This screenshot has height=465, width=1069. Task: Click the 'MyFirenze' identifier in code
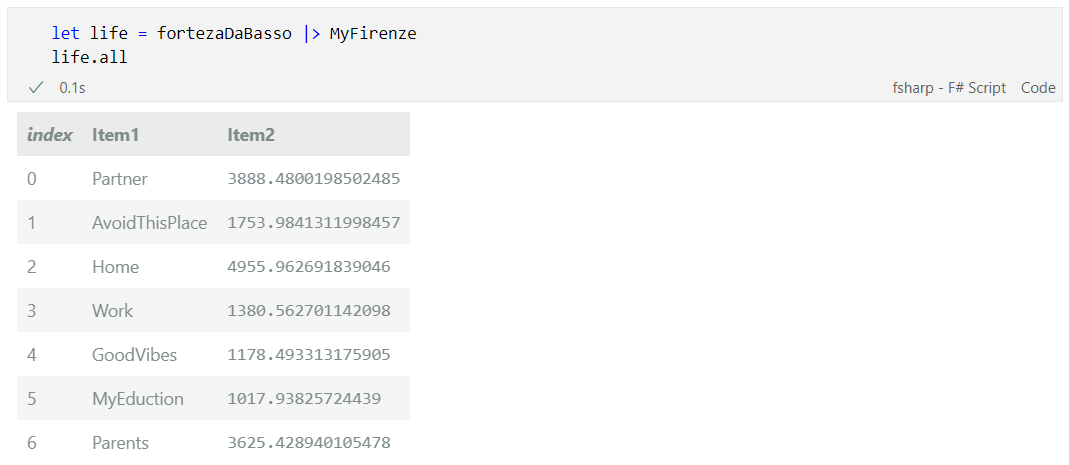373,33
